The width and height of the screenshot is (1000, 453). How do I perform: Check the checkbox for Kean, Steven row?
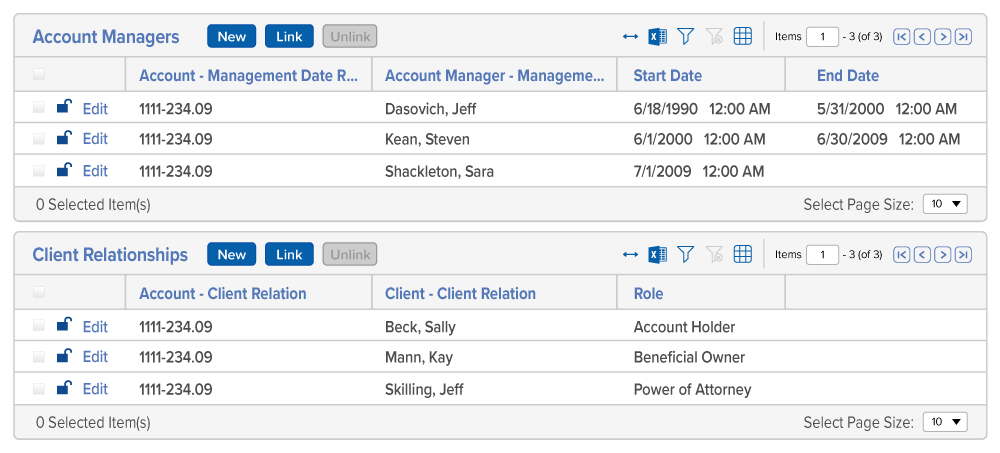pyautogui.click(x=39, y=139)
